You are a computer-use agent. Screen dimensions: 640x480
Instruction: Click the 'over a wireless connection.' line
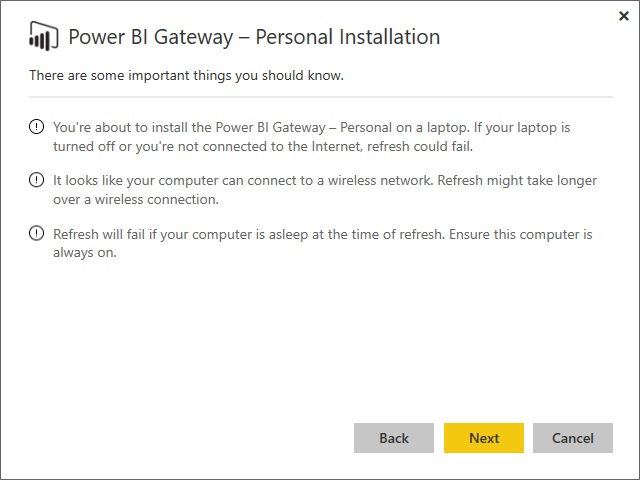click(135, 198)
